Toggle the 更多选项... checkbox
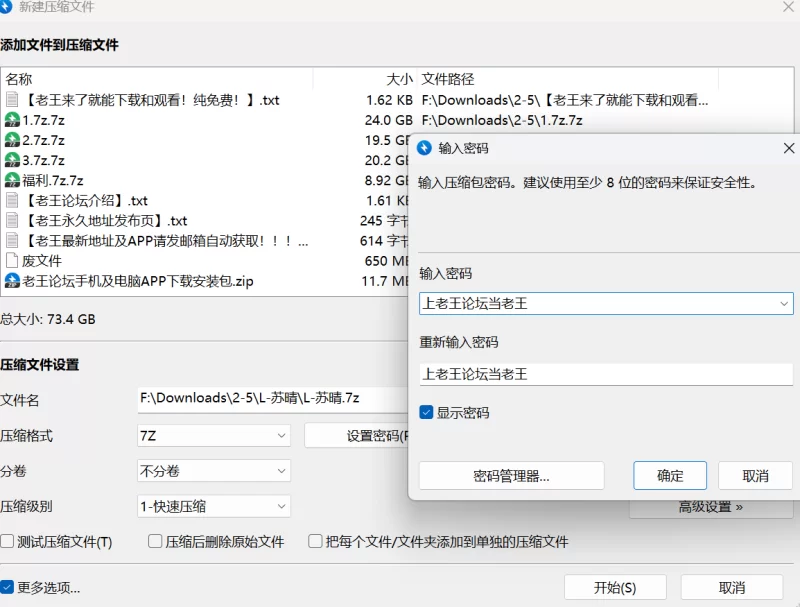Image resolution: width=800 pixels, height=607 pixels. tap(7, 588)
